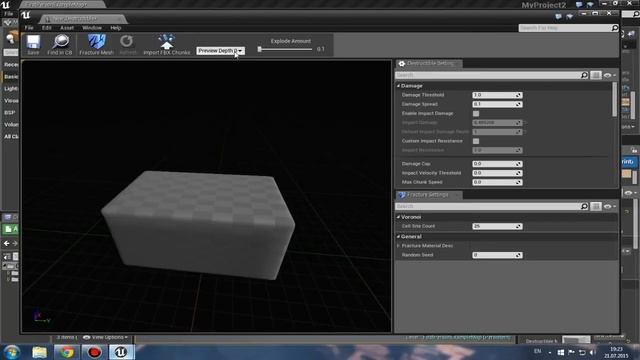Click the back arrow in content browser
Viewport: 640px width, 360px height.
[7, 243]
